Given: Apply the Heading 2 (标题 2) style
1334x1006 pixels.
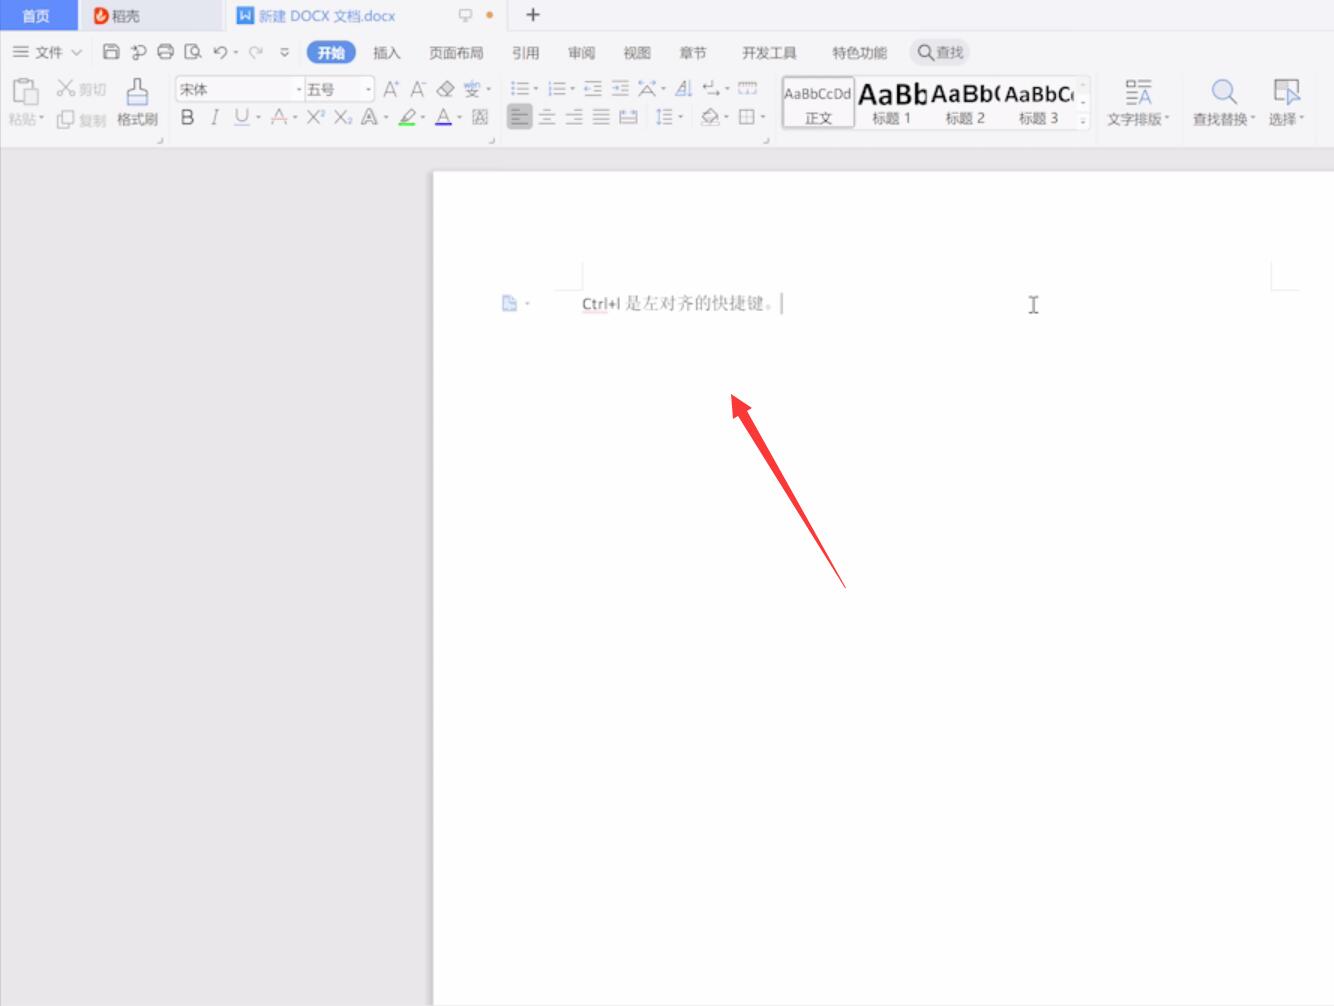Looking at the screenshot, I should pos(965,102).
